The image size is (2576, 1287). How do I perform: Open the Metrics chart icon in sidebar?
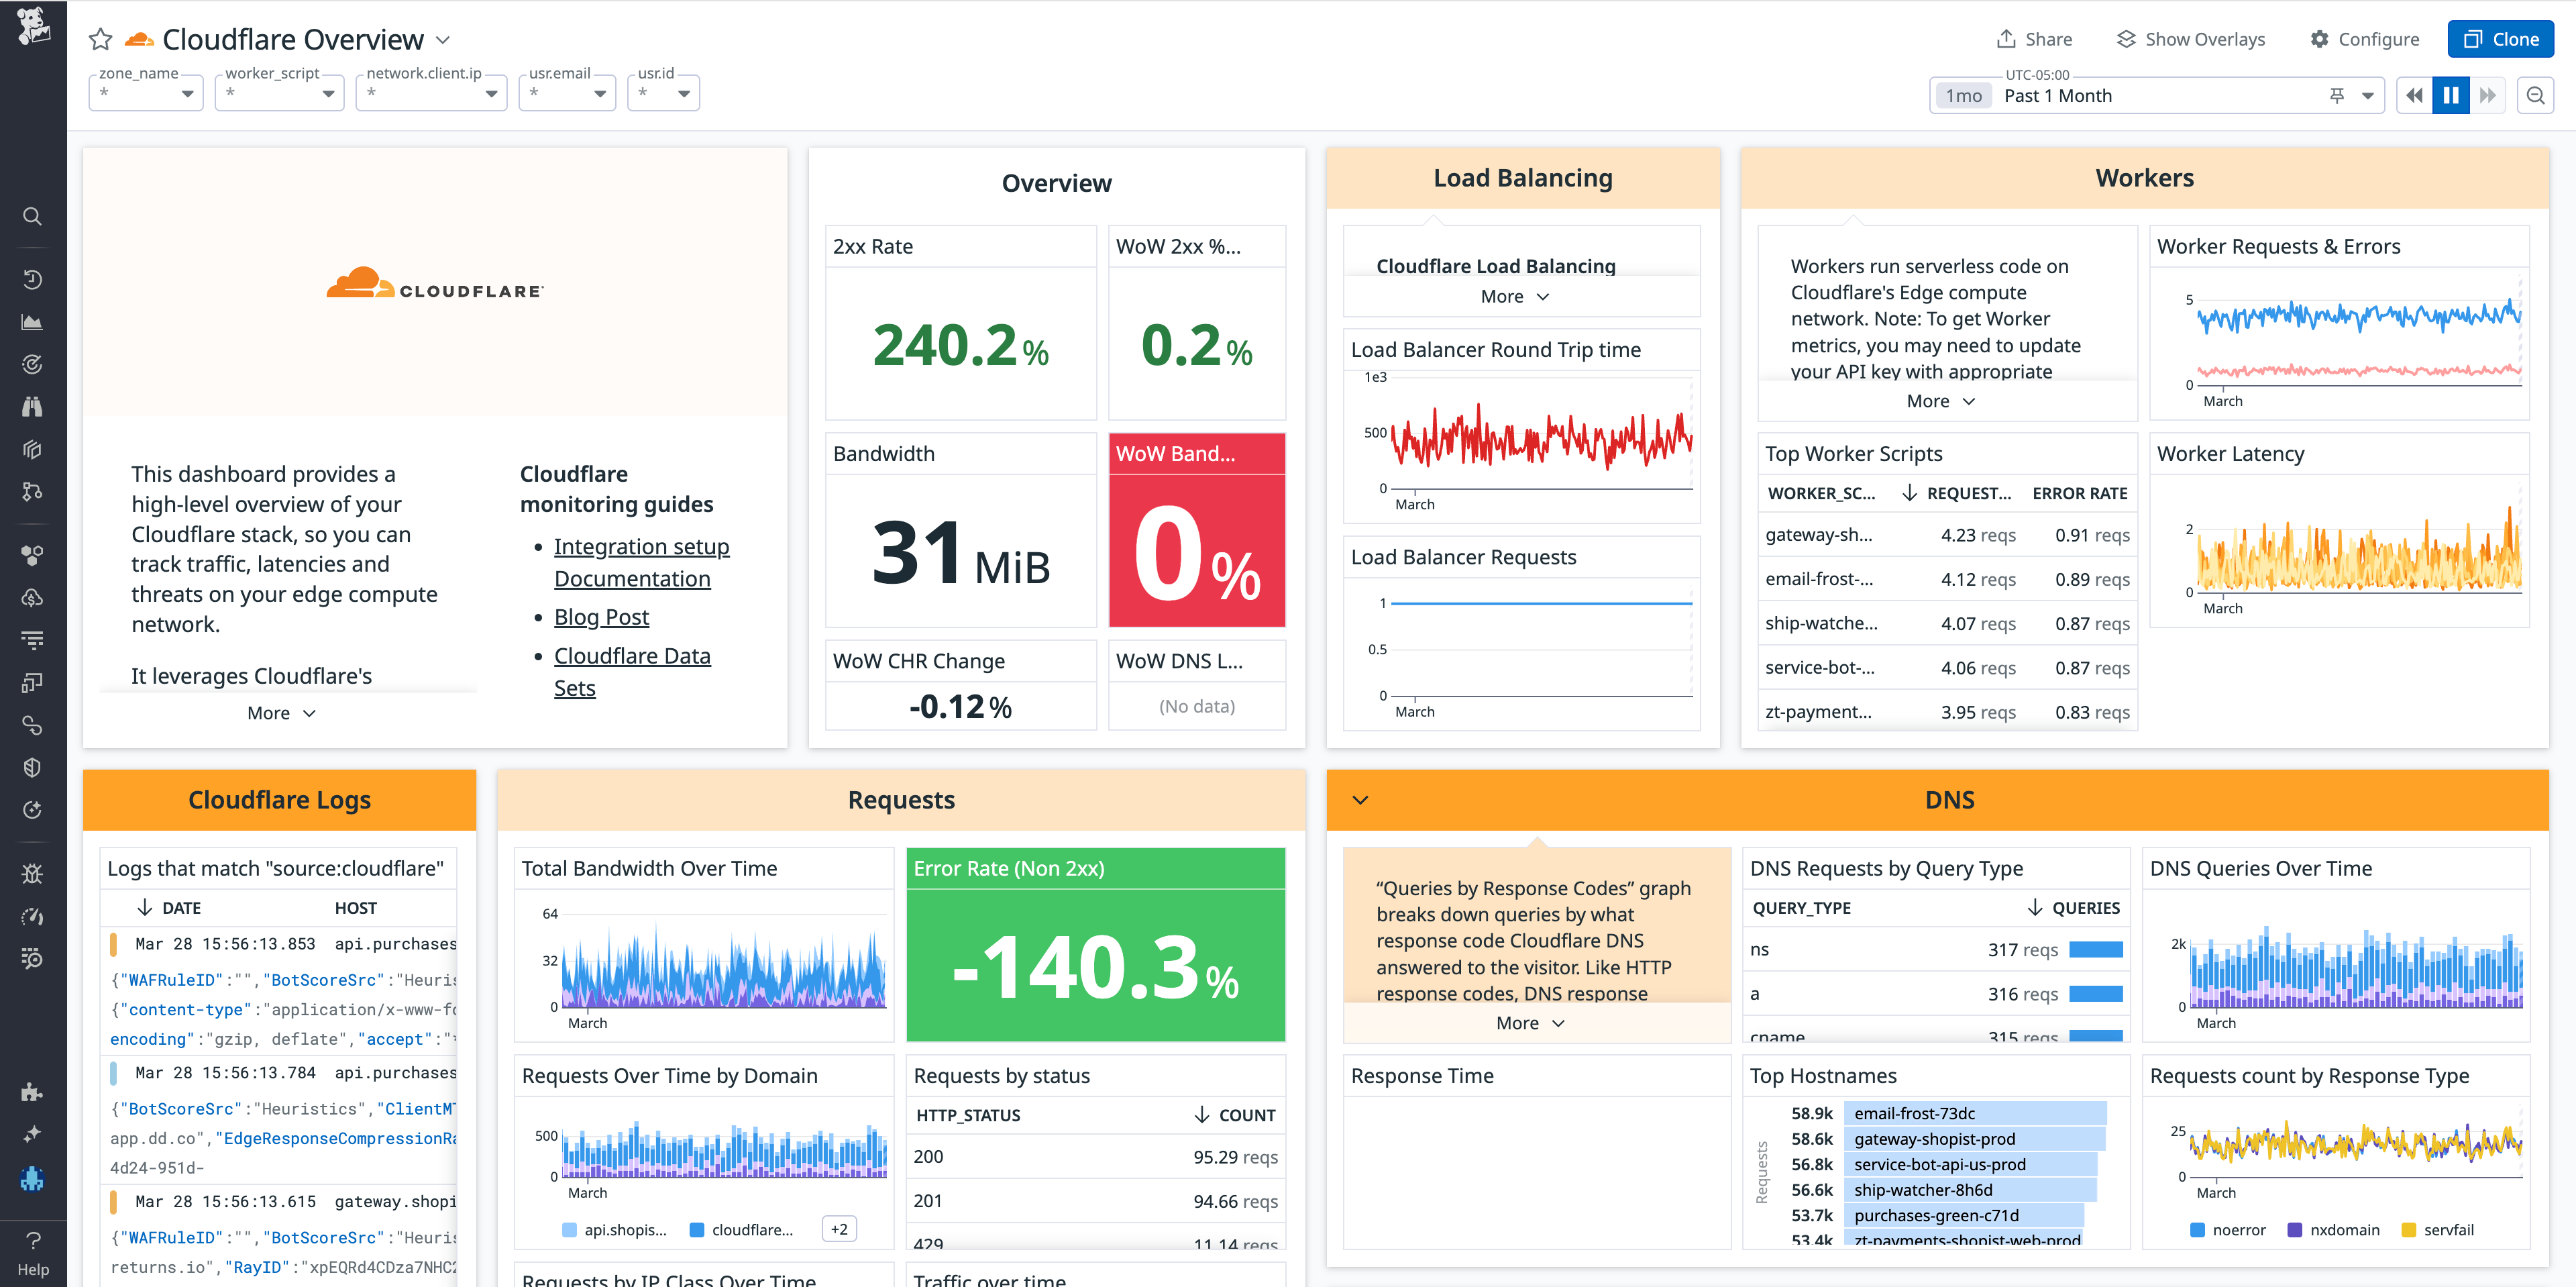(32, 322)
